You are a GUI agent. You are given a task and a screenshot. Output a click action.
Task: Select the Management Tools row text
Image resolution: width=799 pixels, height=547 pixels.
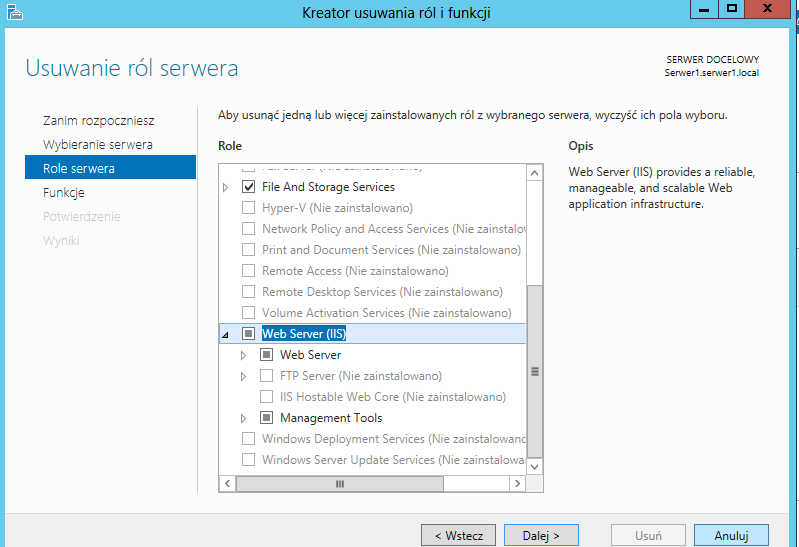pyautogui.click(x=331, y=418)
